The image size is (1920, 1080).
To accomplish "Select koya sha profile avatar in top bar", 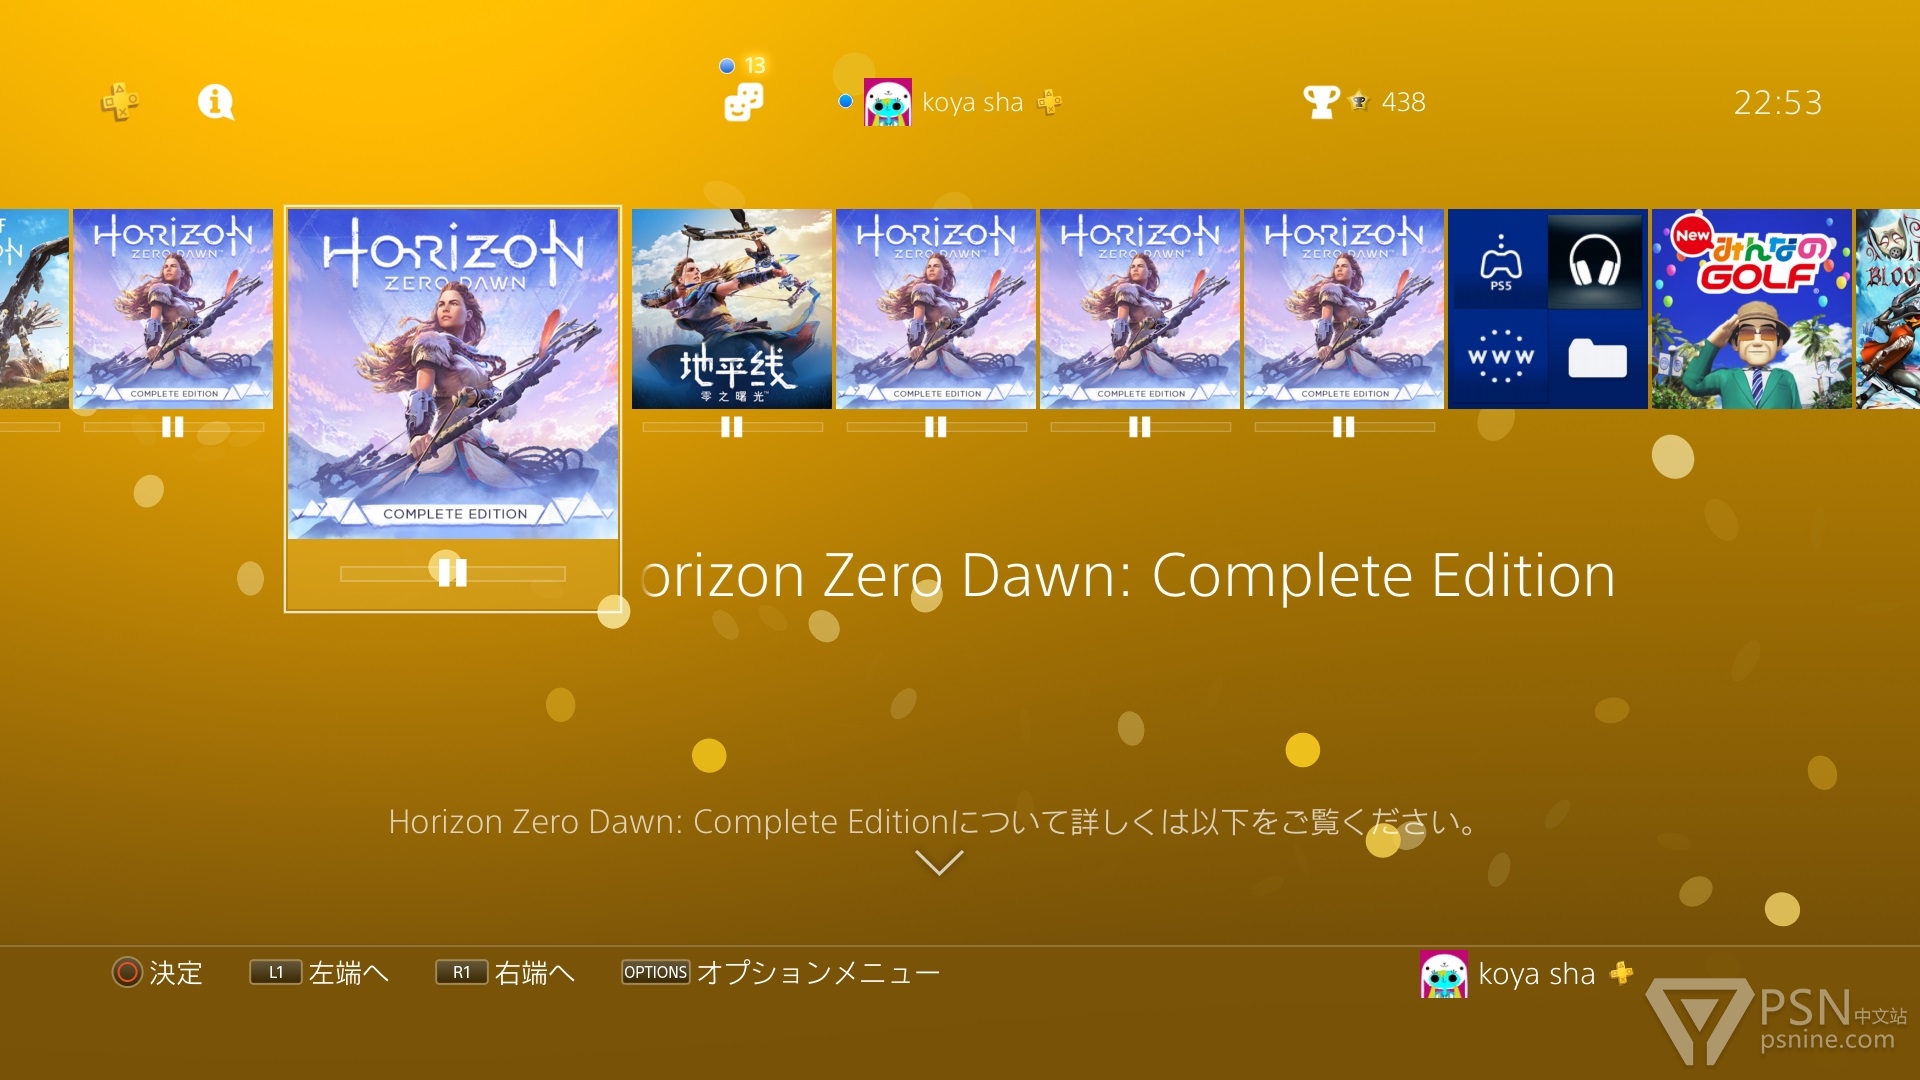I will (887, 102).
